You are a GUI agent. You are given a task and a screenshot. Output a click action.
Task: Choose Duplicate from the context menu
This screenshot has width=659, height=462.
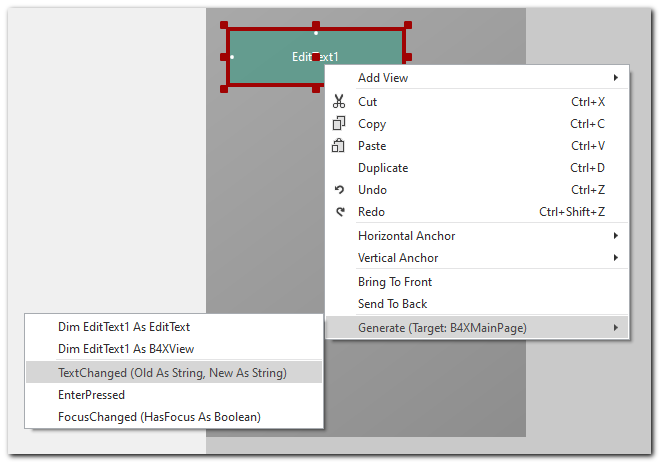pyautogui.click(x=383, y=168)
